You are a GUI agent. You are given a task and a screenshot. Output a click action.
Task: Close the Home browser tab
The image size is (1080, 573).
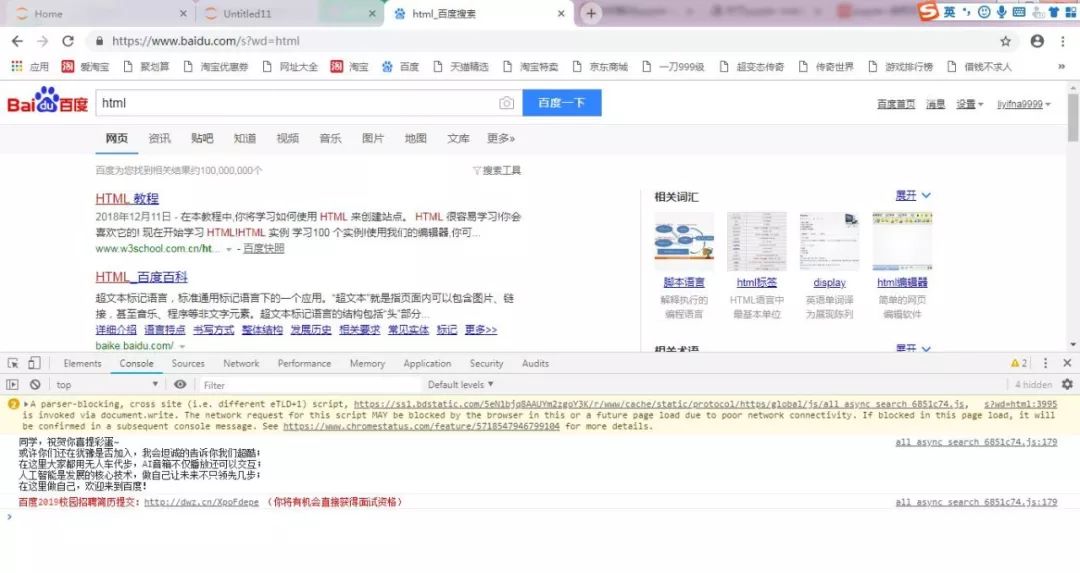pos(183,14)
